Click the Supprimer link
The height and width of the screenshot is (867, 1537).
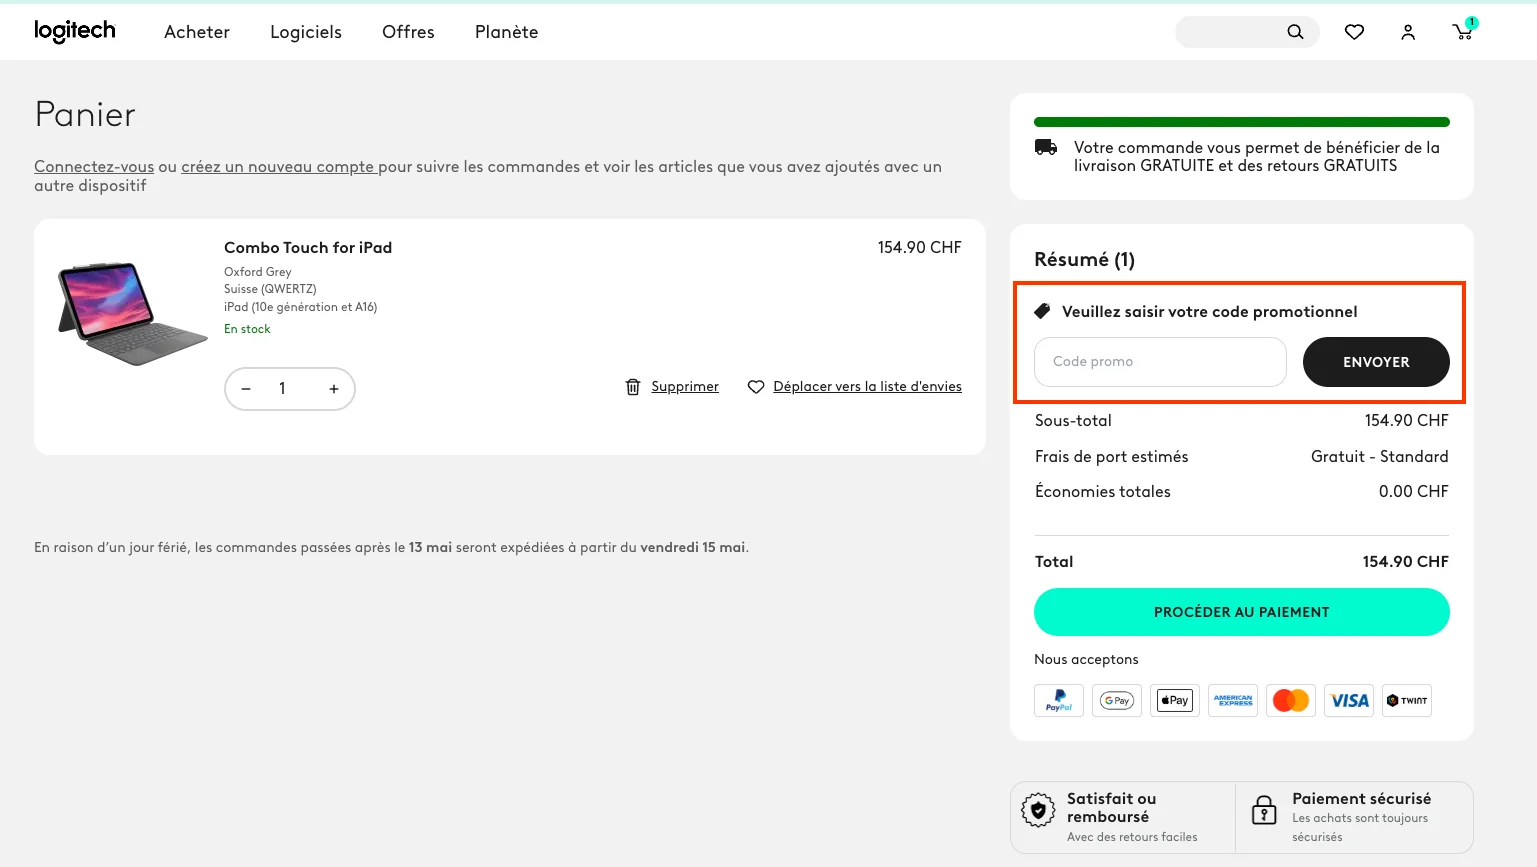point(685,387)
